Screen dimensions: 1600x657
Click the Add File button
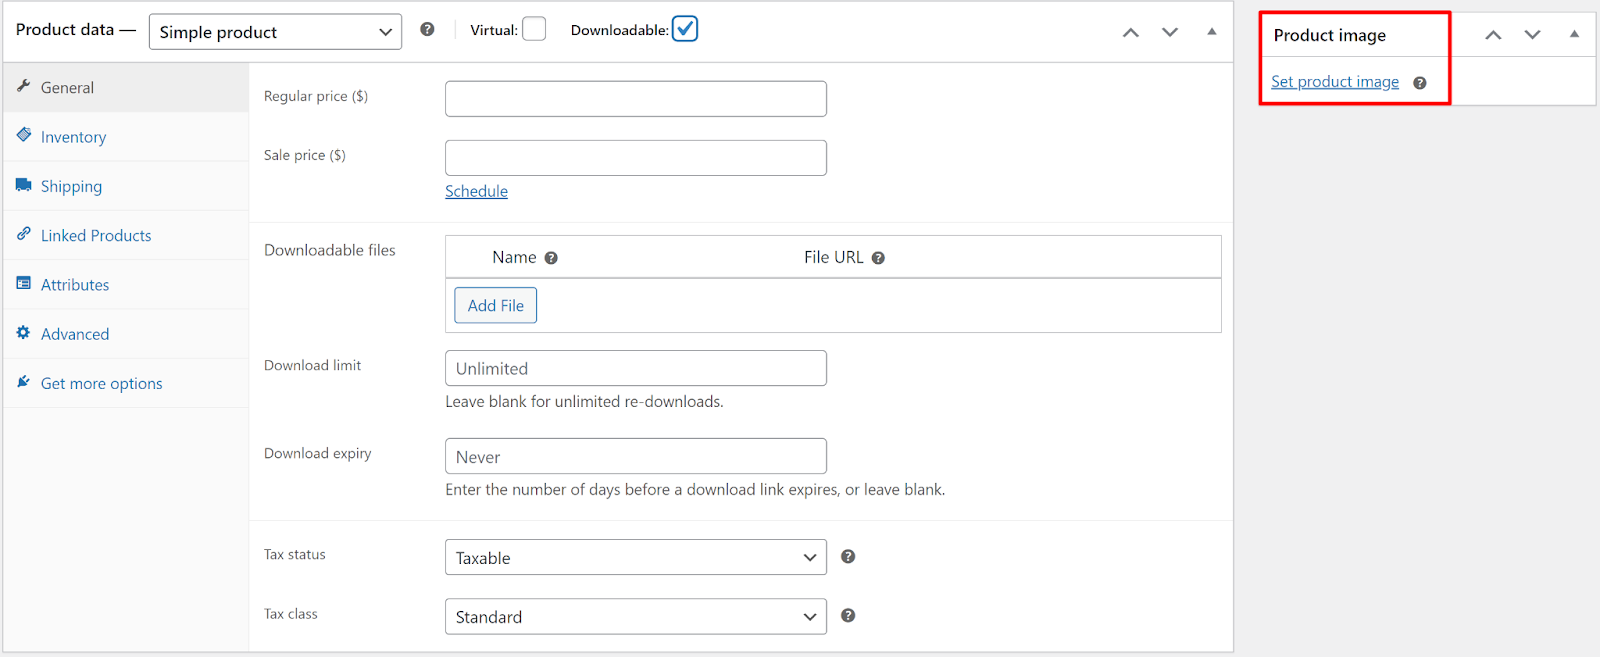pos(495,306)
